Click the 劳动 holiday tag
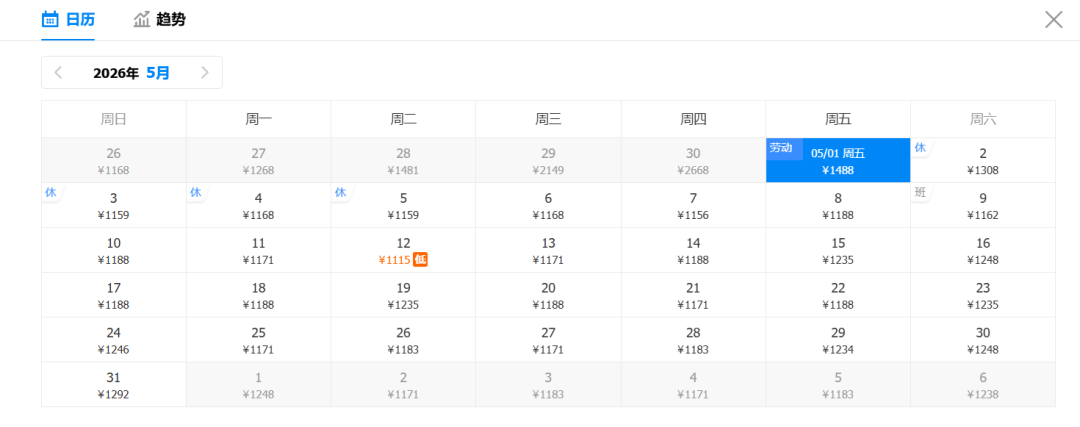Viewport: 1080px width, 427px height. (x=781, y=148)
